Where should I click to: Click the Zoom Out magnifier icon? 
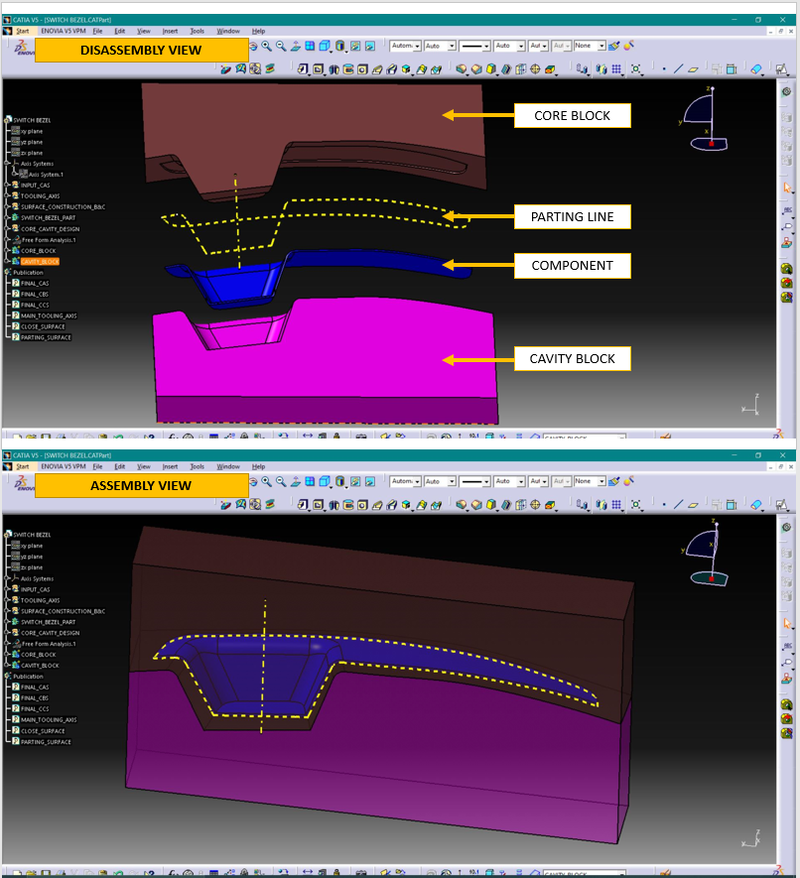click(x=279, y=46)
